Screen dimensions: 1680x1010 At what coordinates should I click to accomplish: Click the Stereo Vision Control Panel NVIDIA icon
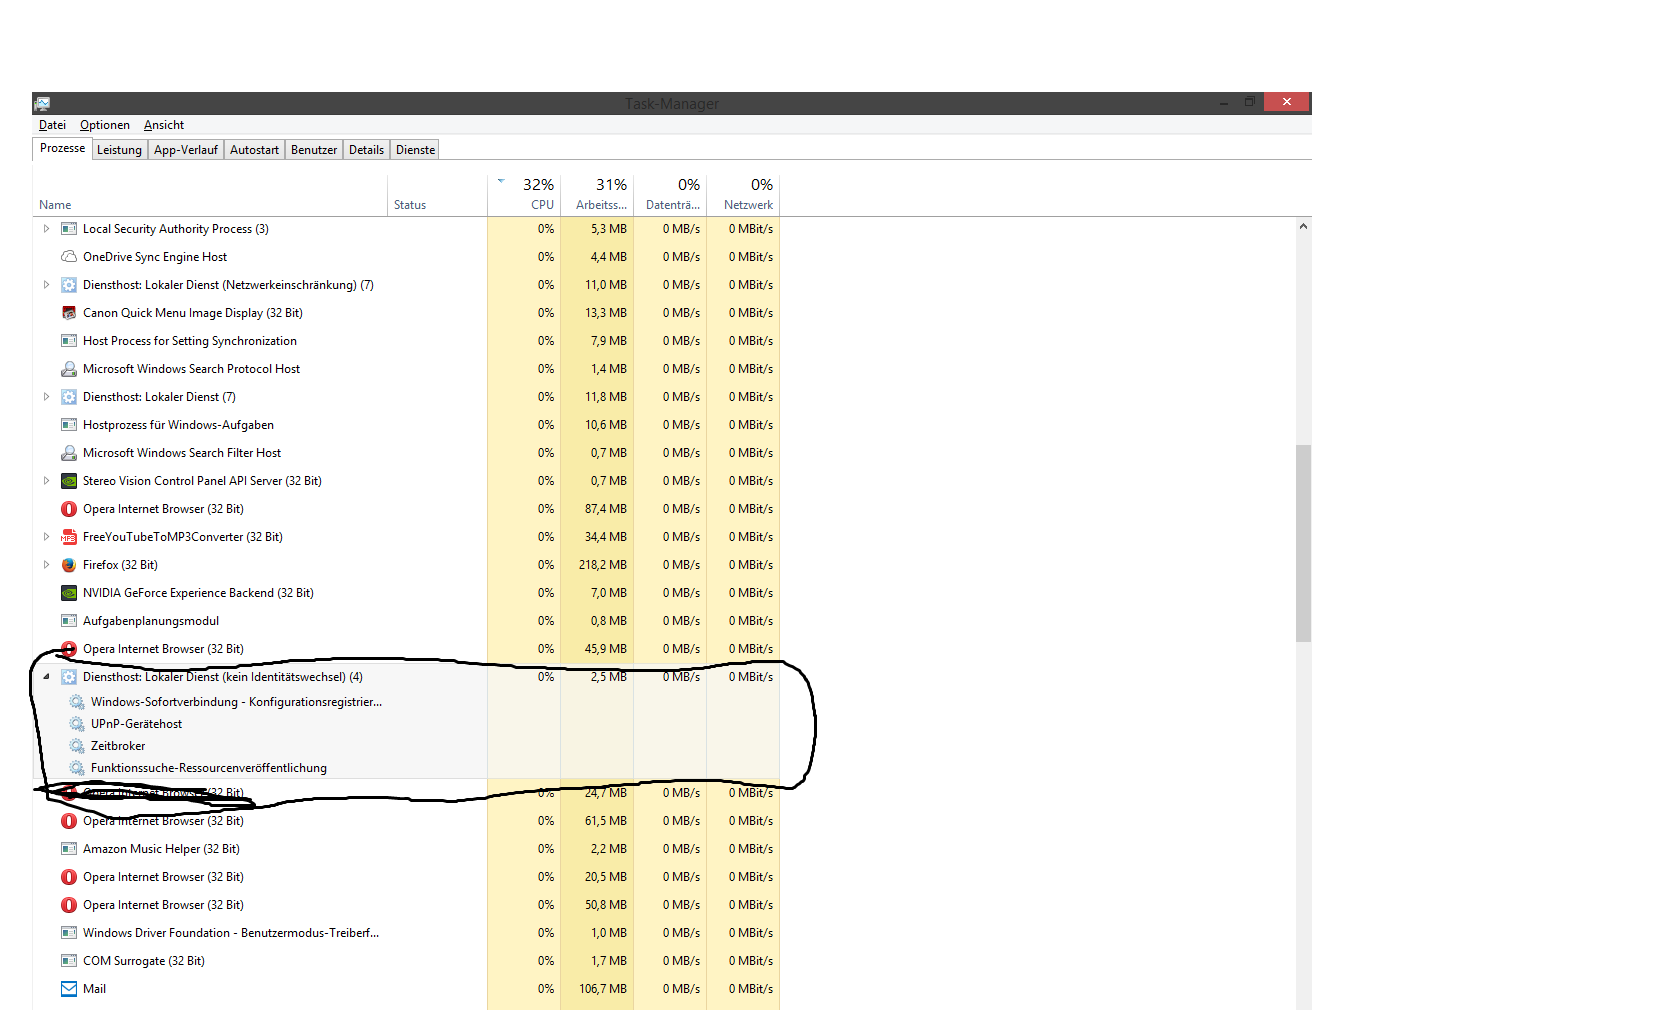point(69,481)
